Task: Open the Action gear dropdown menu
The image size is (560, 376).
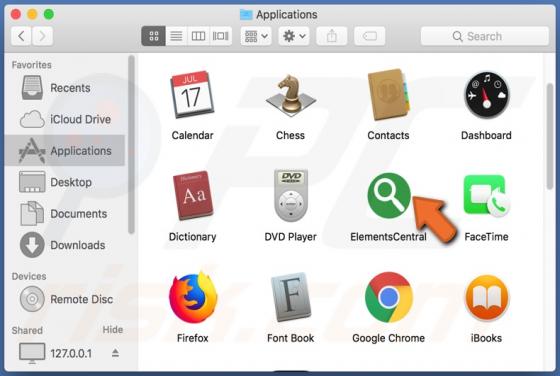Action: (294, 36)
